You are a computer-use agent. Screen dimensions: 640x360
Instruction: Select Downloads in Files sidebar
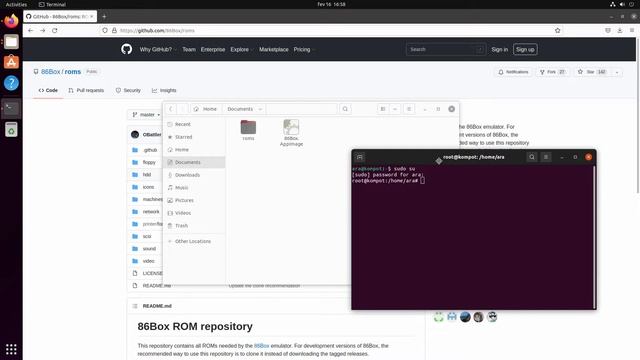point(194,175)
